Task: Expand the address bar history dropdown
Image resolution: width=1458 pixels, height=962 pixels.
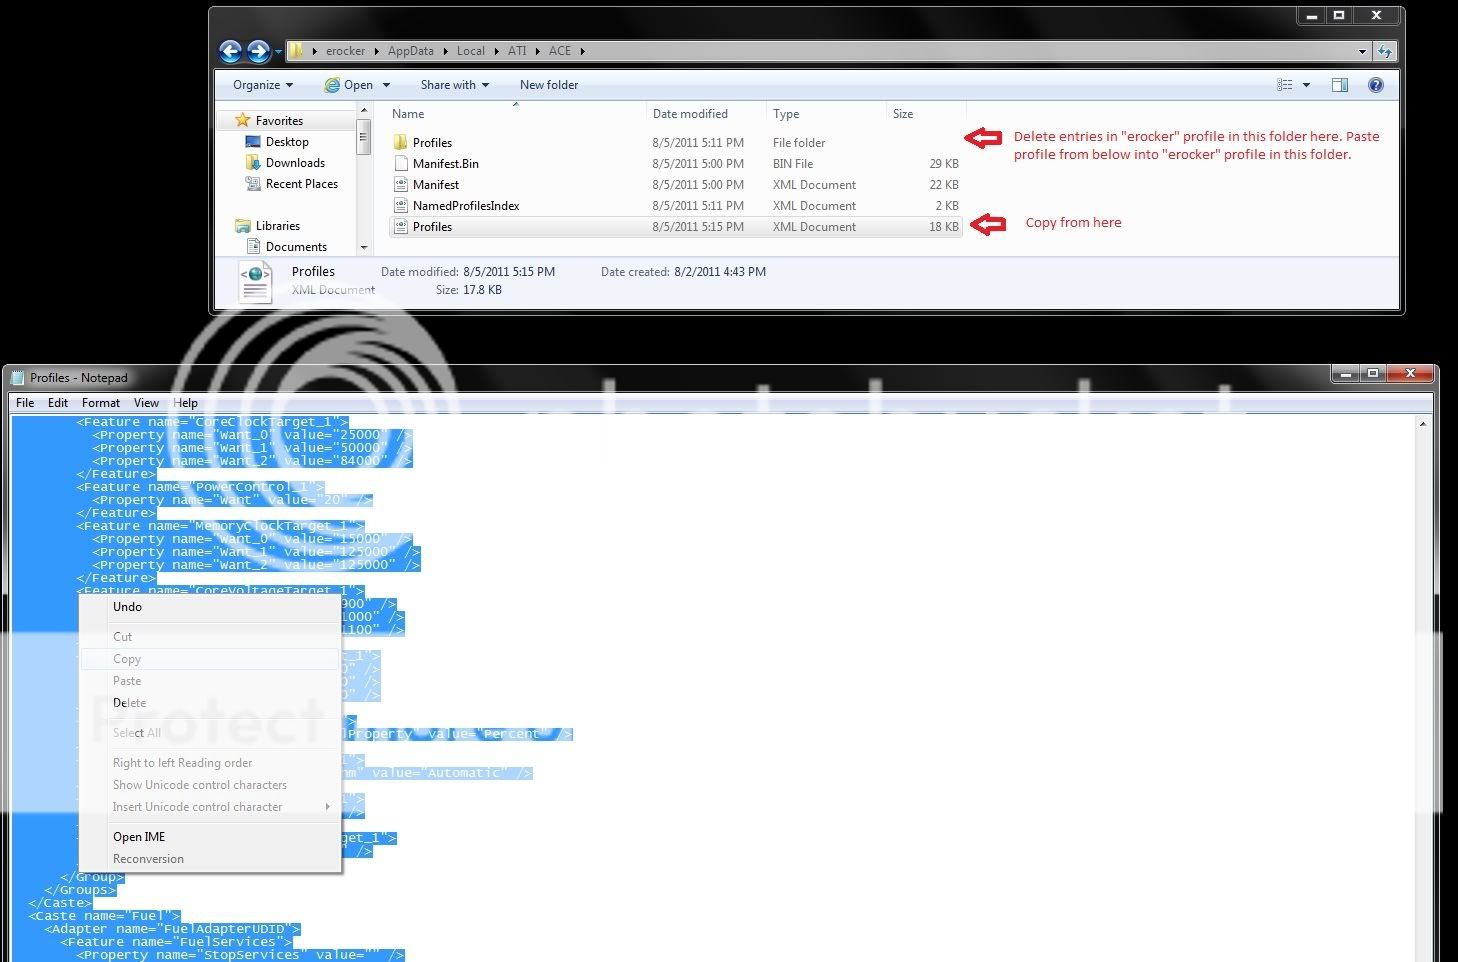Action: tap(1362, 51)
